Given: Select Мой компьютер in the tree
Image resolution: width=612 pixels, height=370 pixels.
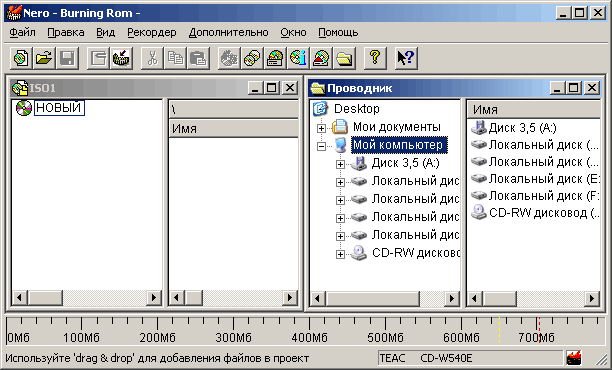Looking at the screenshot, I should [x=399, y=145].
